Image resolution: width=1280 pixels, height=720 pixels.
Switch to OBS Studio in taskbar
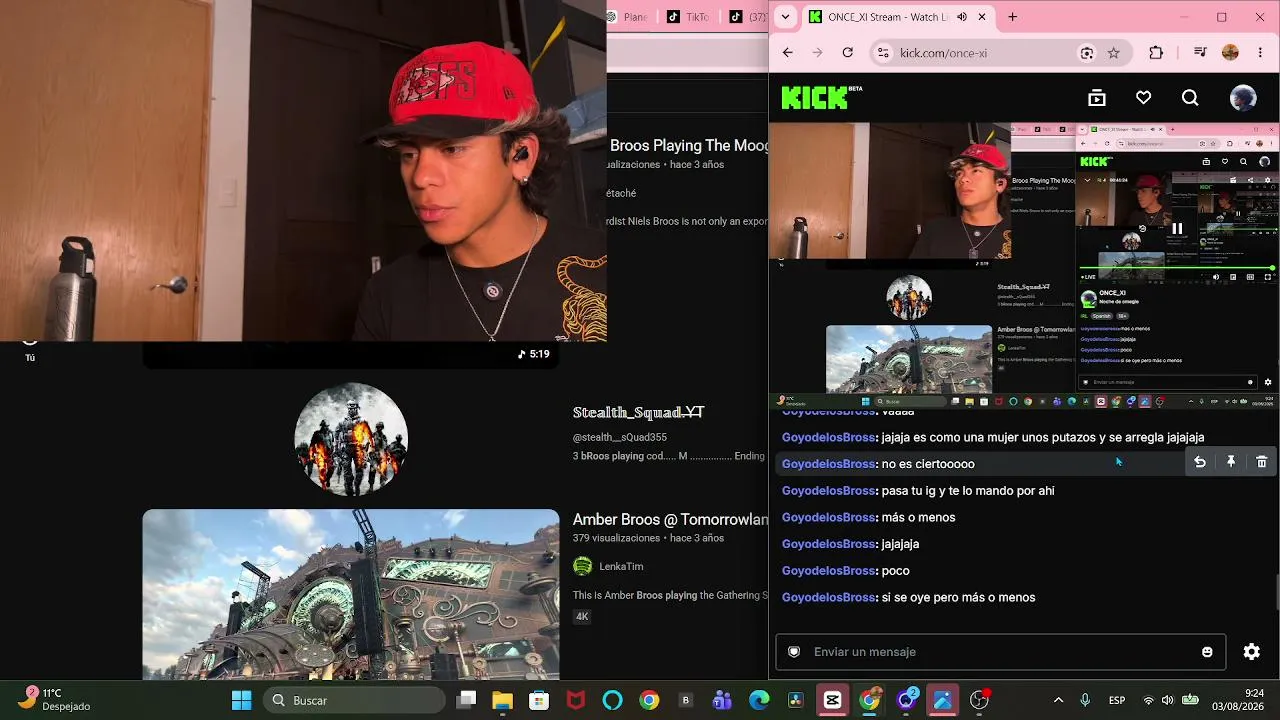coord(979,700)
